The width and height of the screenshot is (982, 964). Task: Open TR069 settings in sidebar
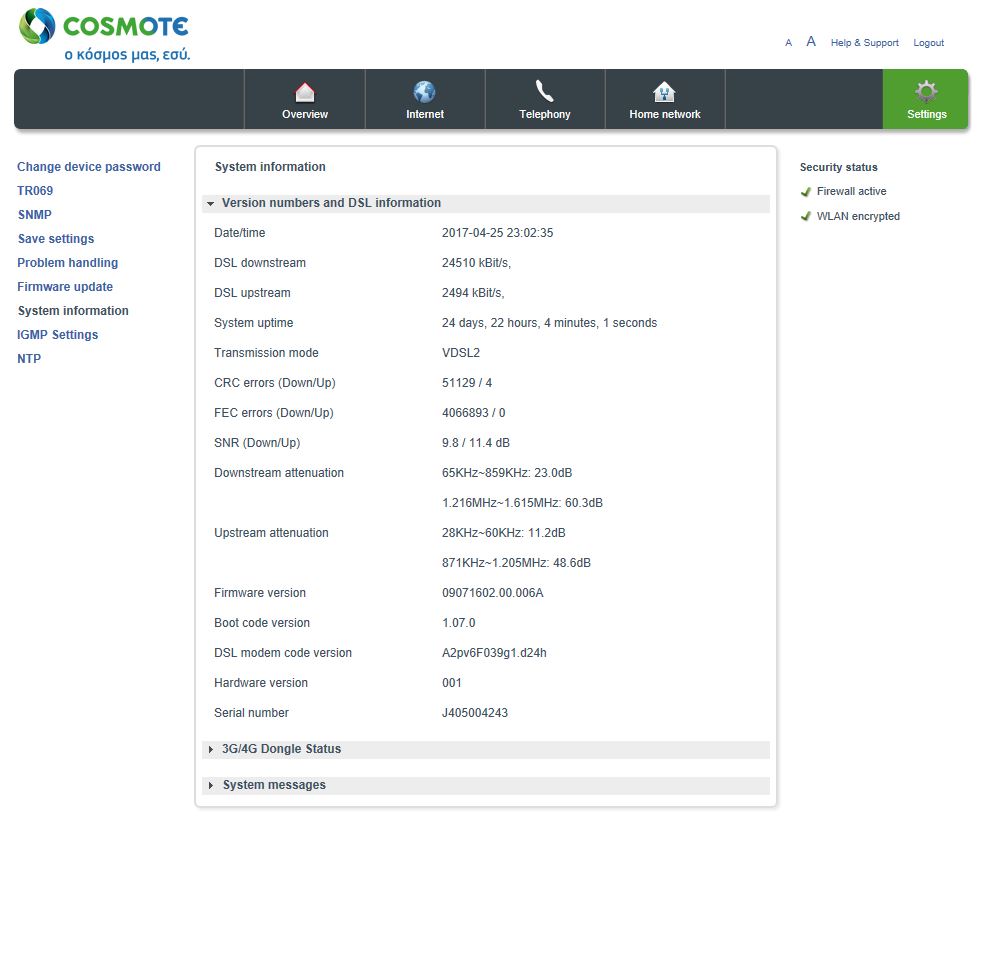click(35, 190)
